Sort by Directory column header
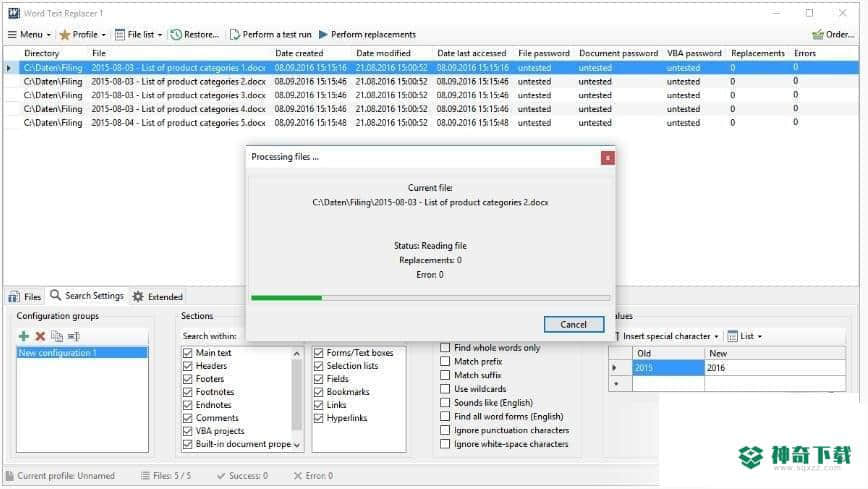Screen dimensions: 868x489 click(x=42, y=53)
